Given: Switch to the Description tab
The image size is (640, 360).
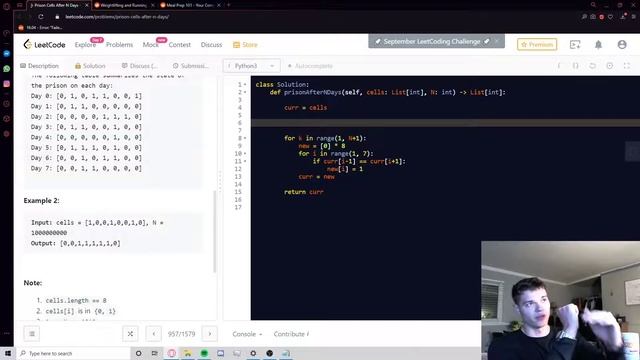Looking at the screenshot, I should pos(40,66).
